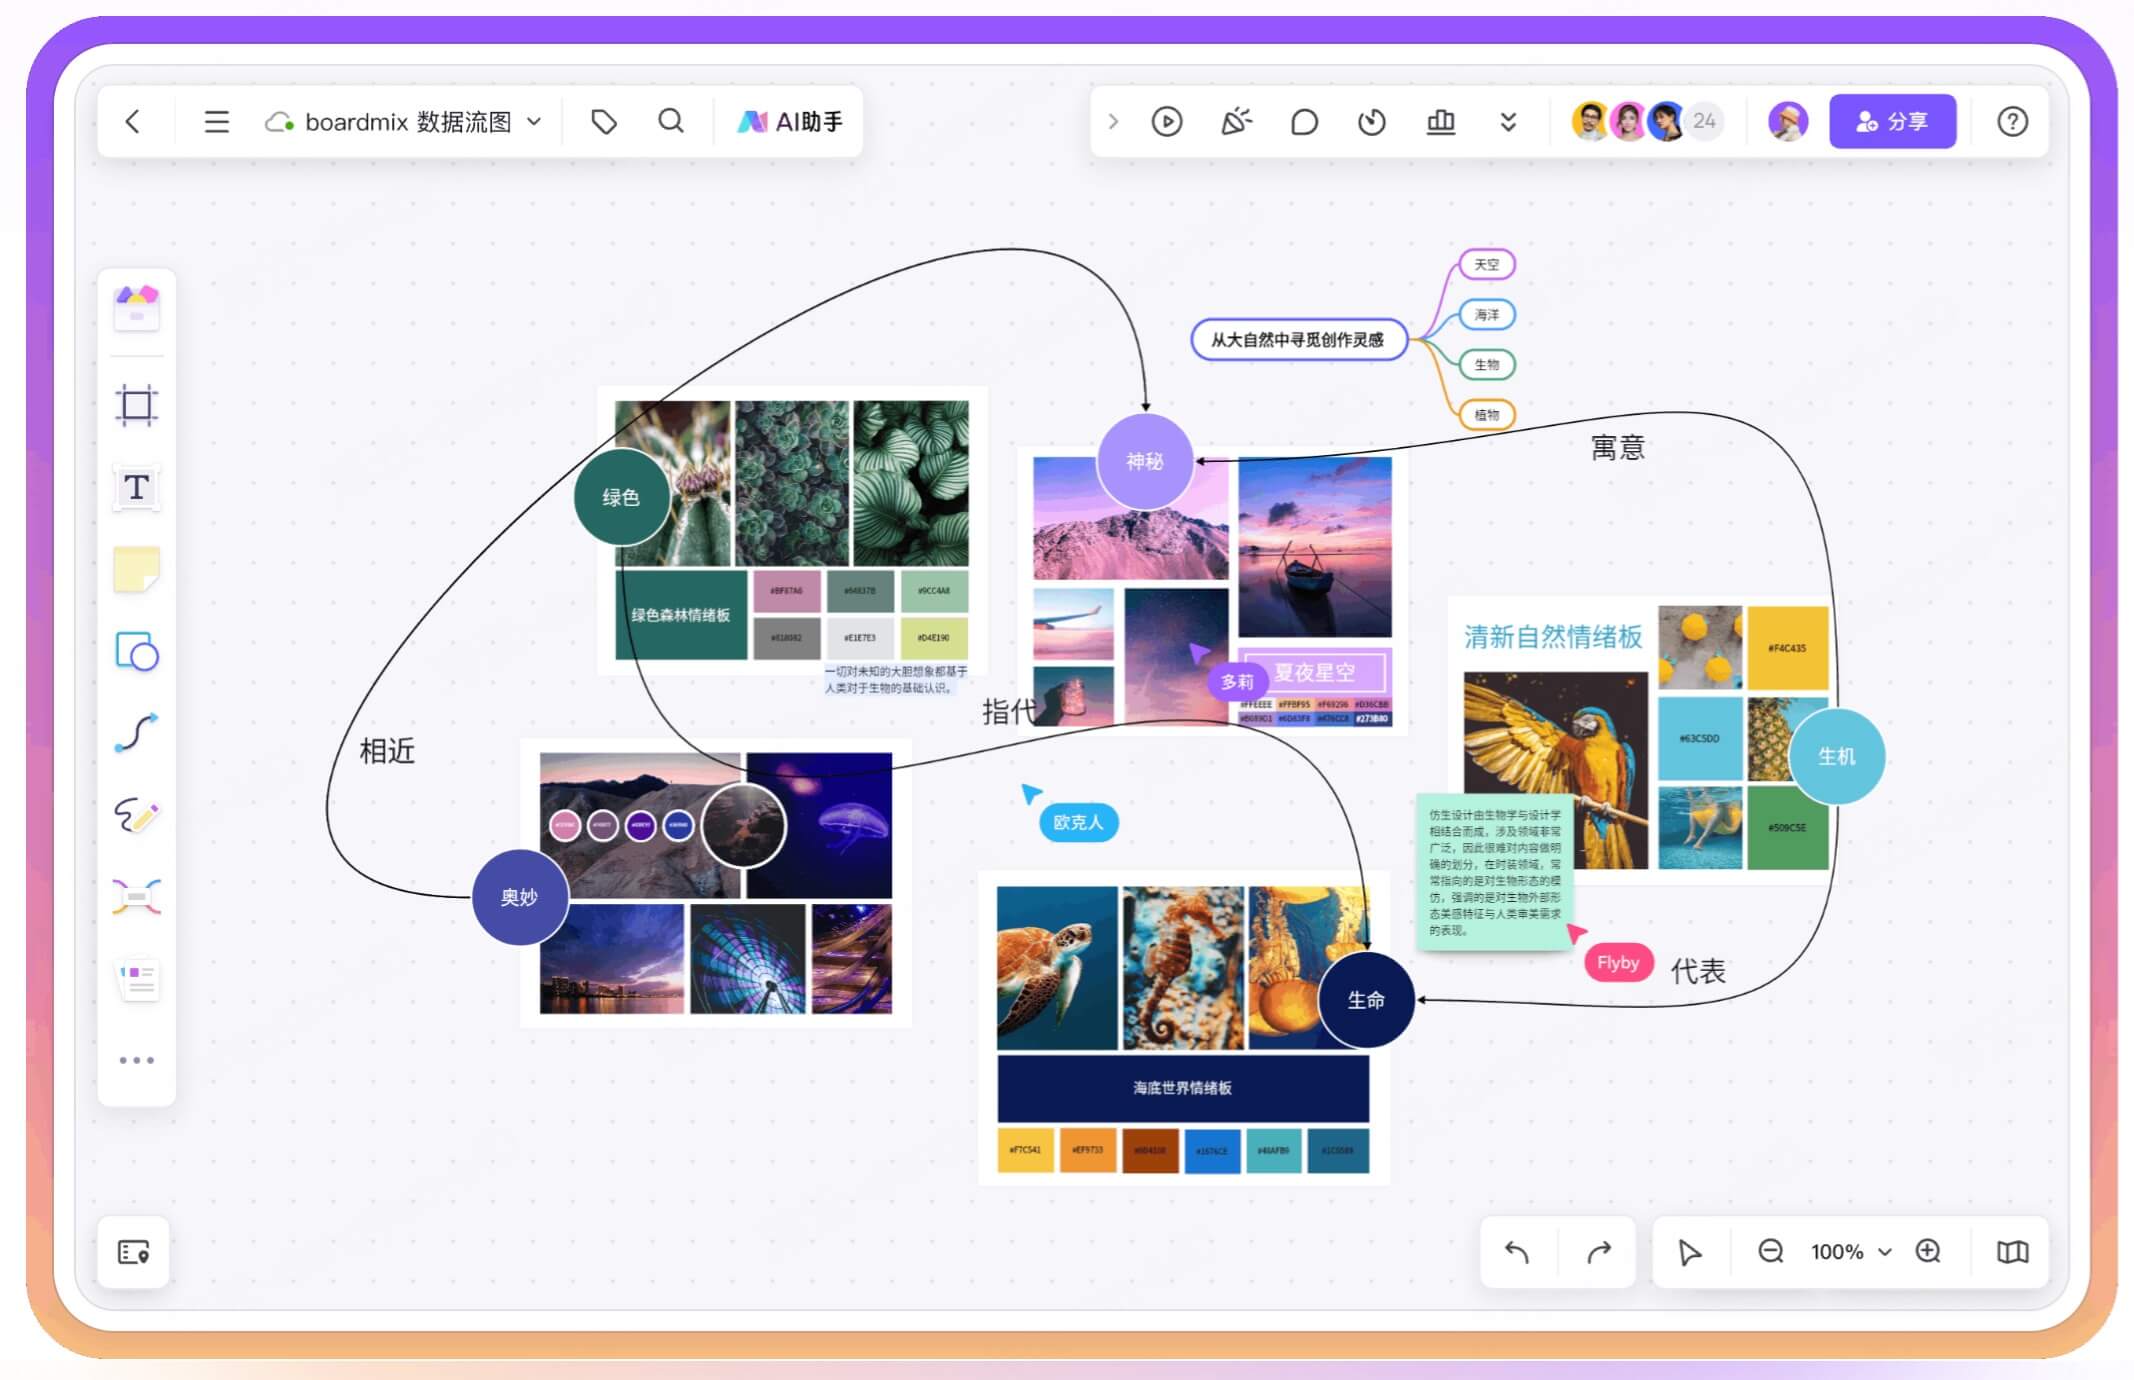Select the Text tool

[x=137, y=488]
